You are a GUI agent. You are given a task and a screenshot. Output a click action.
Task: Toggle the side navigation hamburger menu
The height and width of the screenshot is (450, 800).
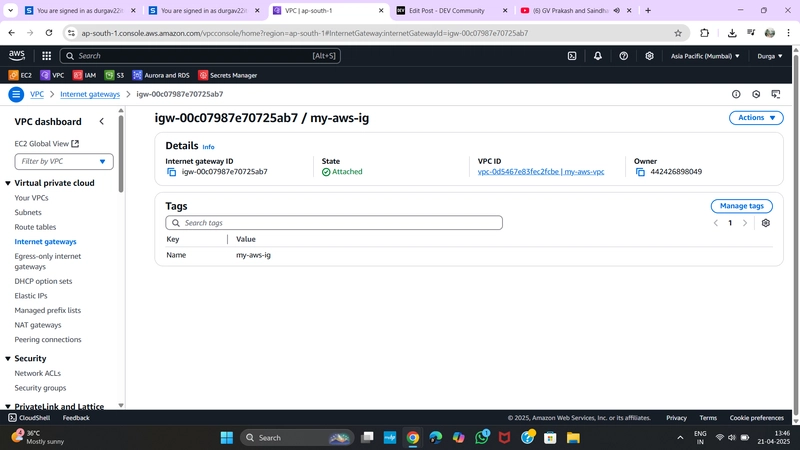[x=16, y=94]
